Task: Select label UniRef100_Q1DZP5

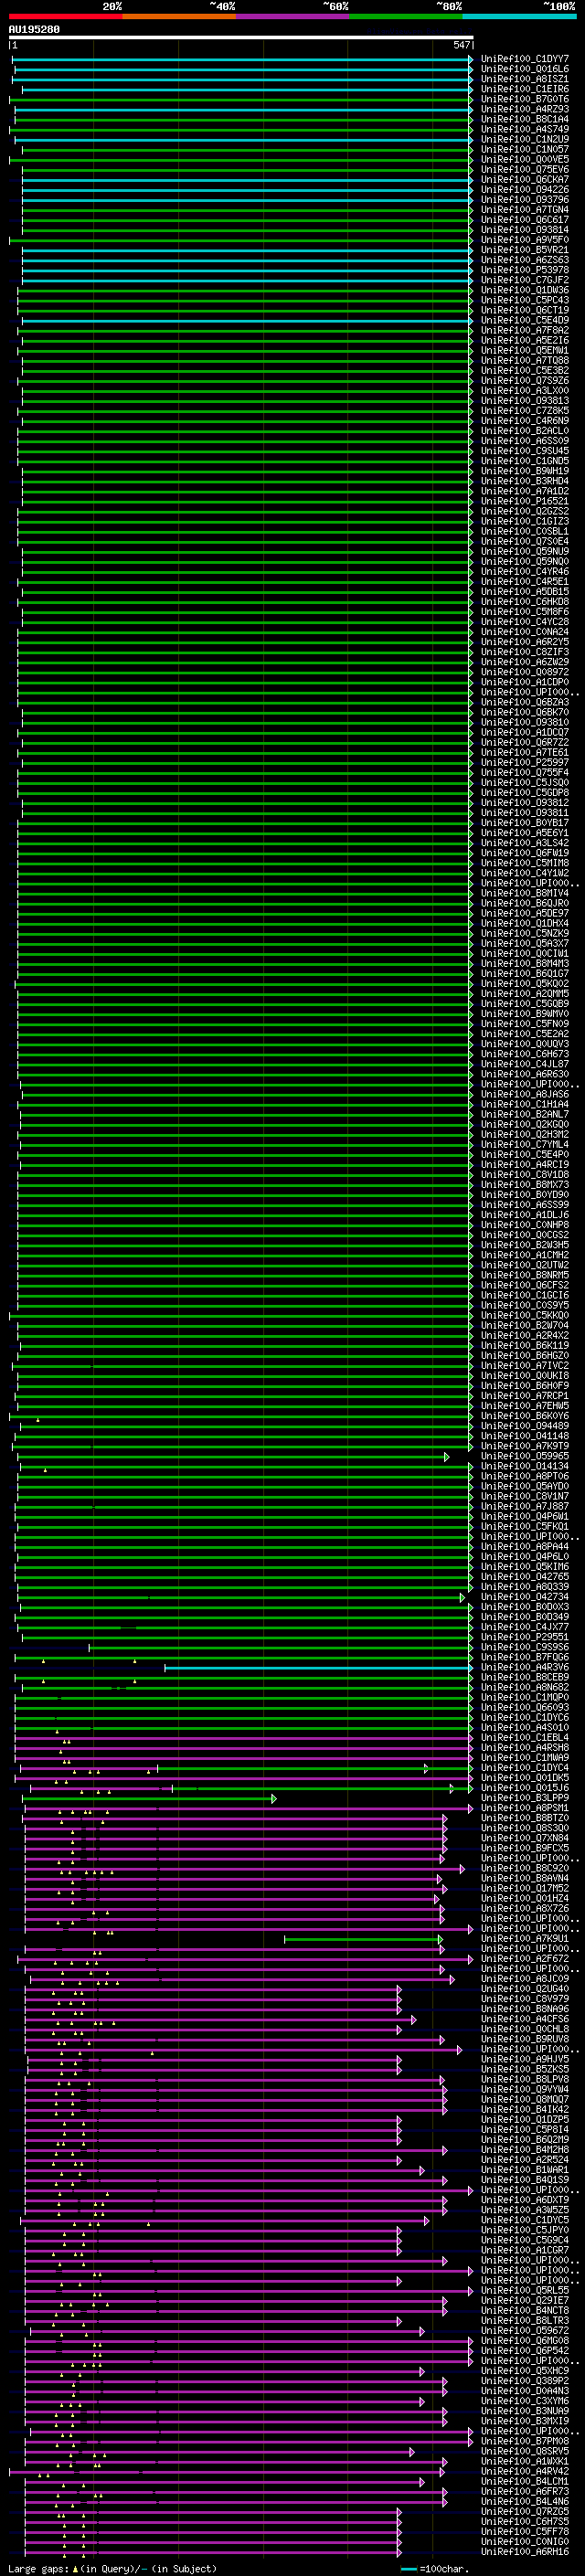Action: pyautogui.click(x=525, y=2119)
